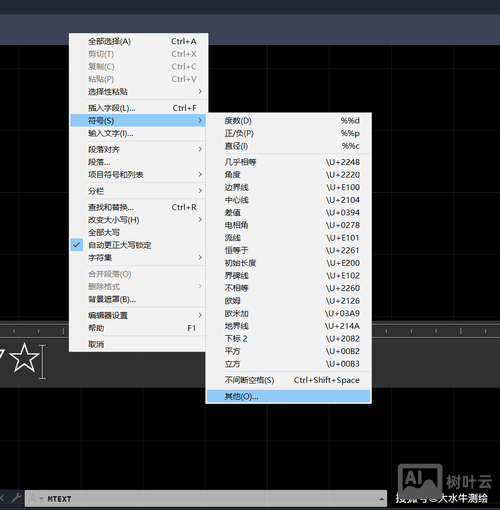Expand the 改变大小写(H) submenu
The width and height of the screenshot is (500, 510).
tap(138, 220)
